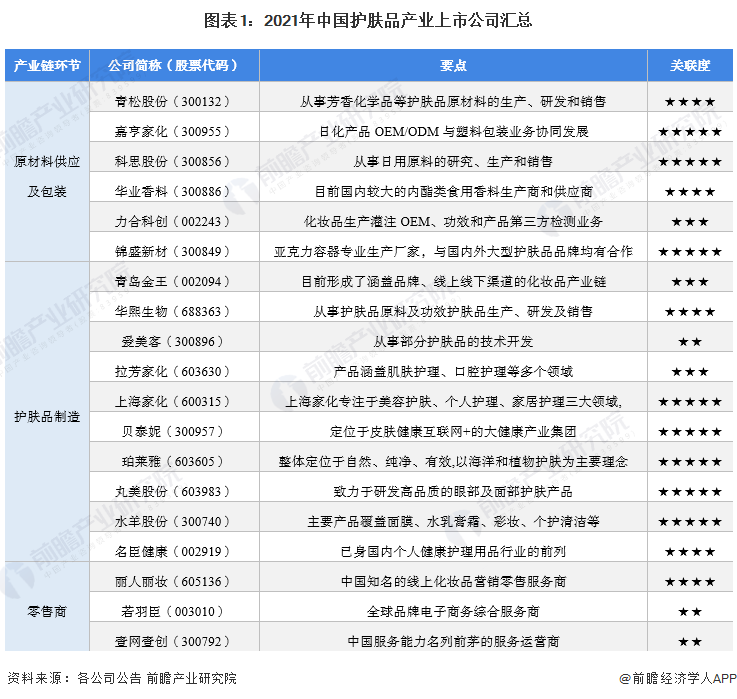Click description 目前国内较大的内酯类食用香料生产商和供应商
Image resolution: width=737 pixels, height=699 pixels.
tap(454, 192)
